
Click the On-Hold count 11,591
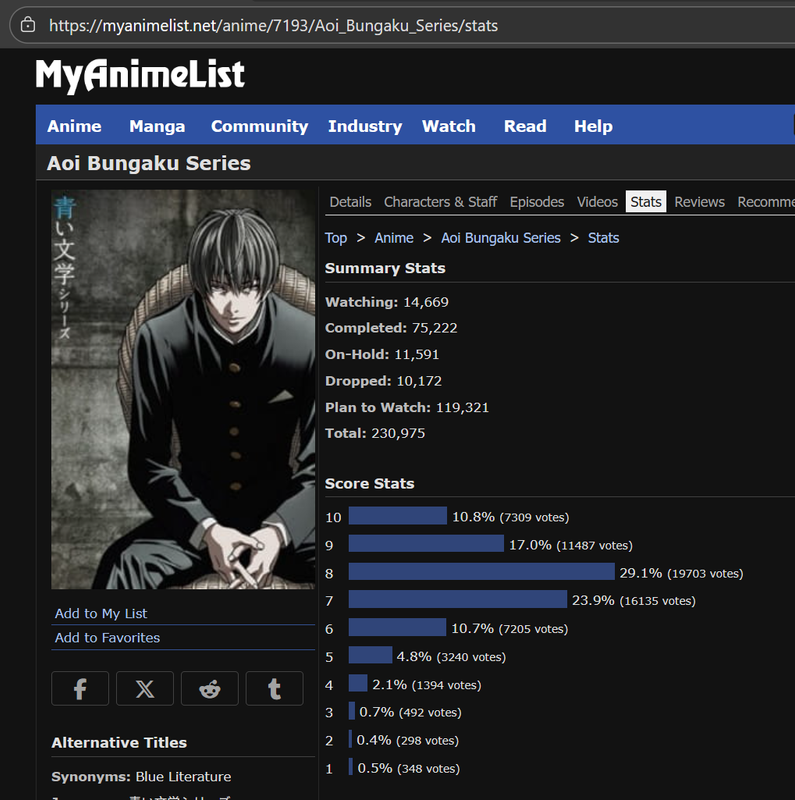pyautogui.click(x=416, y=355)
